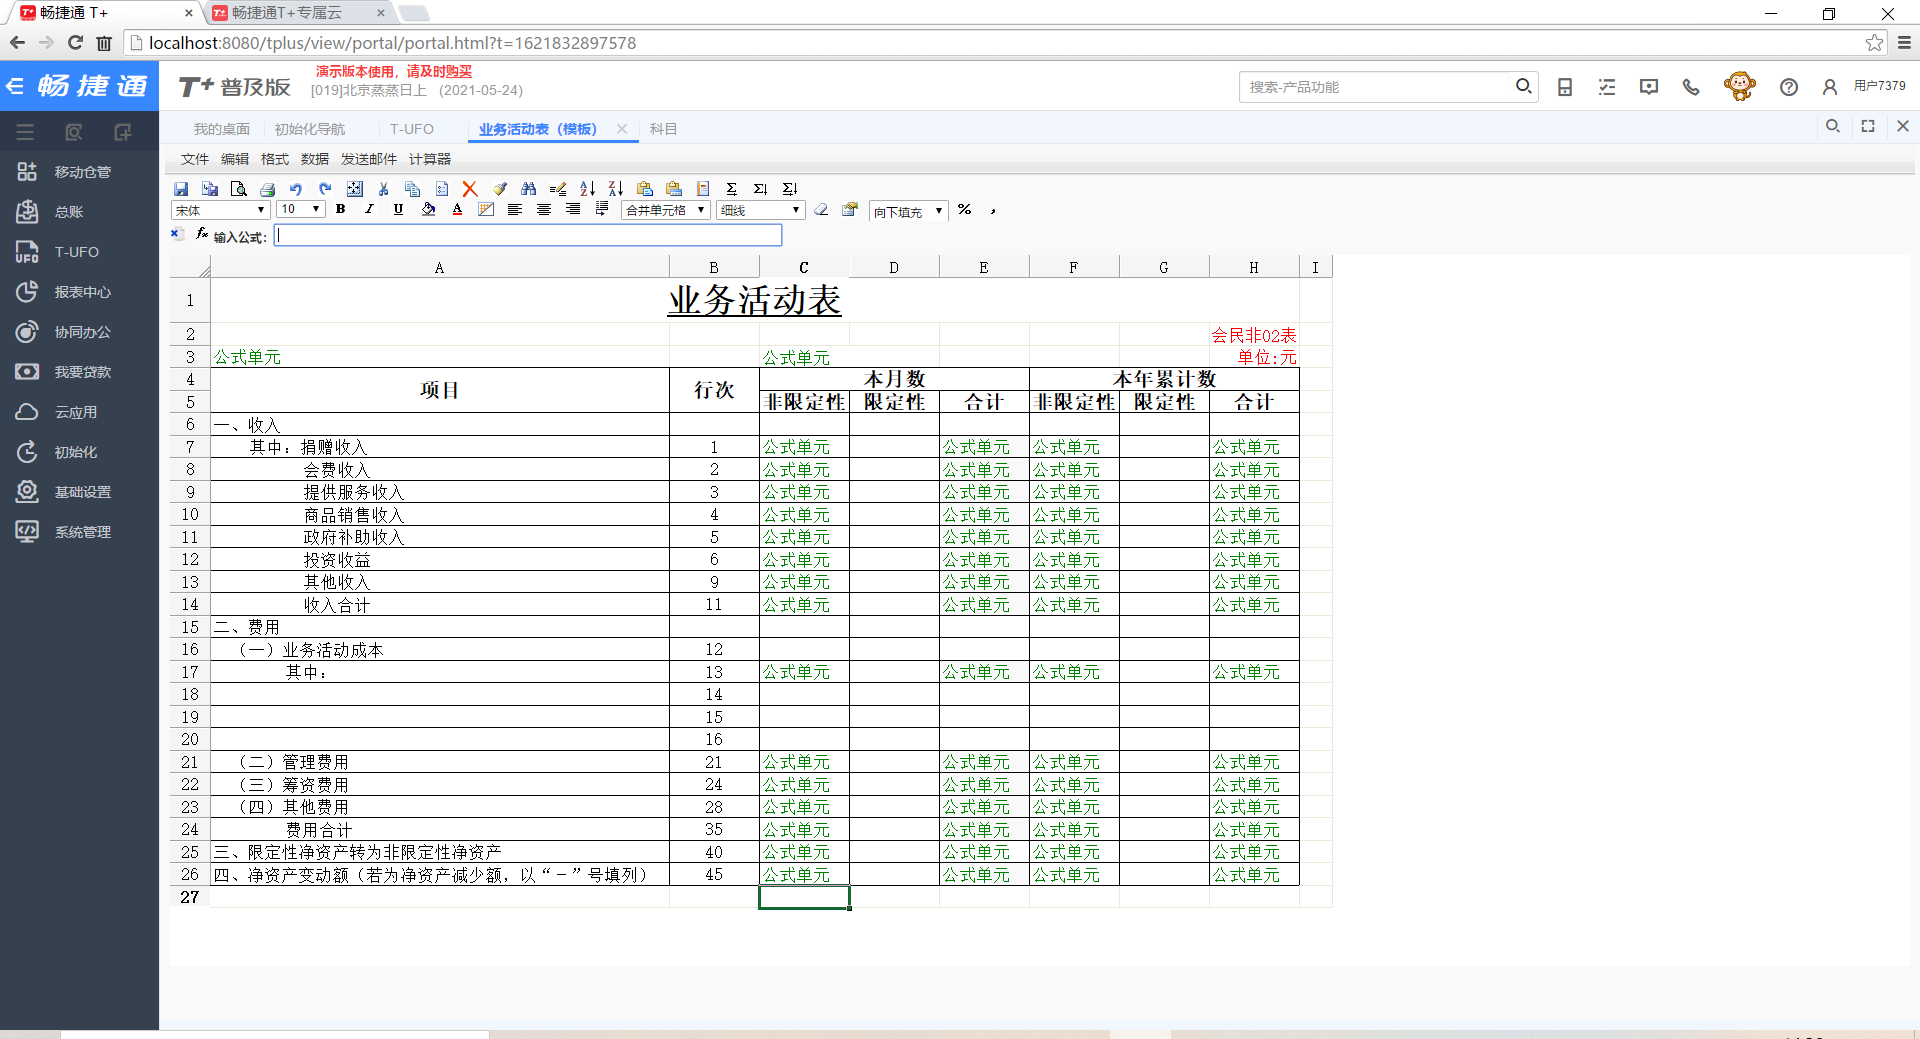This screenshot has width=1920, height=1039.
Task: Click the browser reload button
Action: 75,43
